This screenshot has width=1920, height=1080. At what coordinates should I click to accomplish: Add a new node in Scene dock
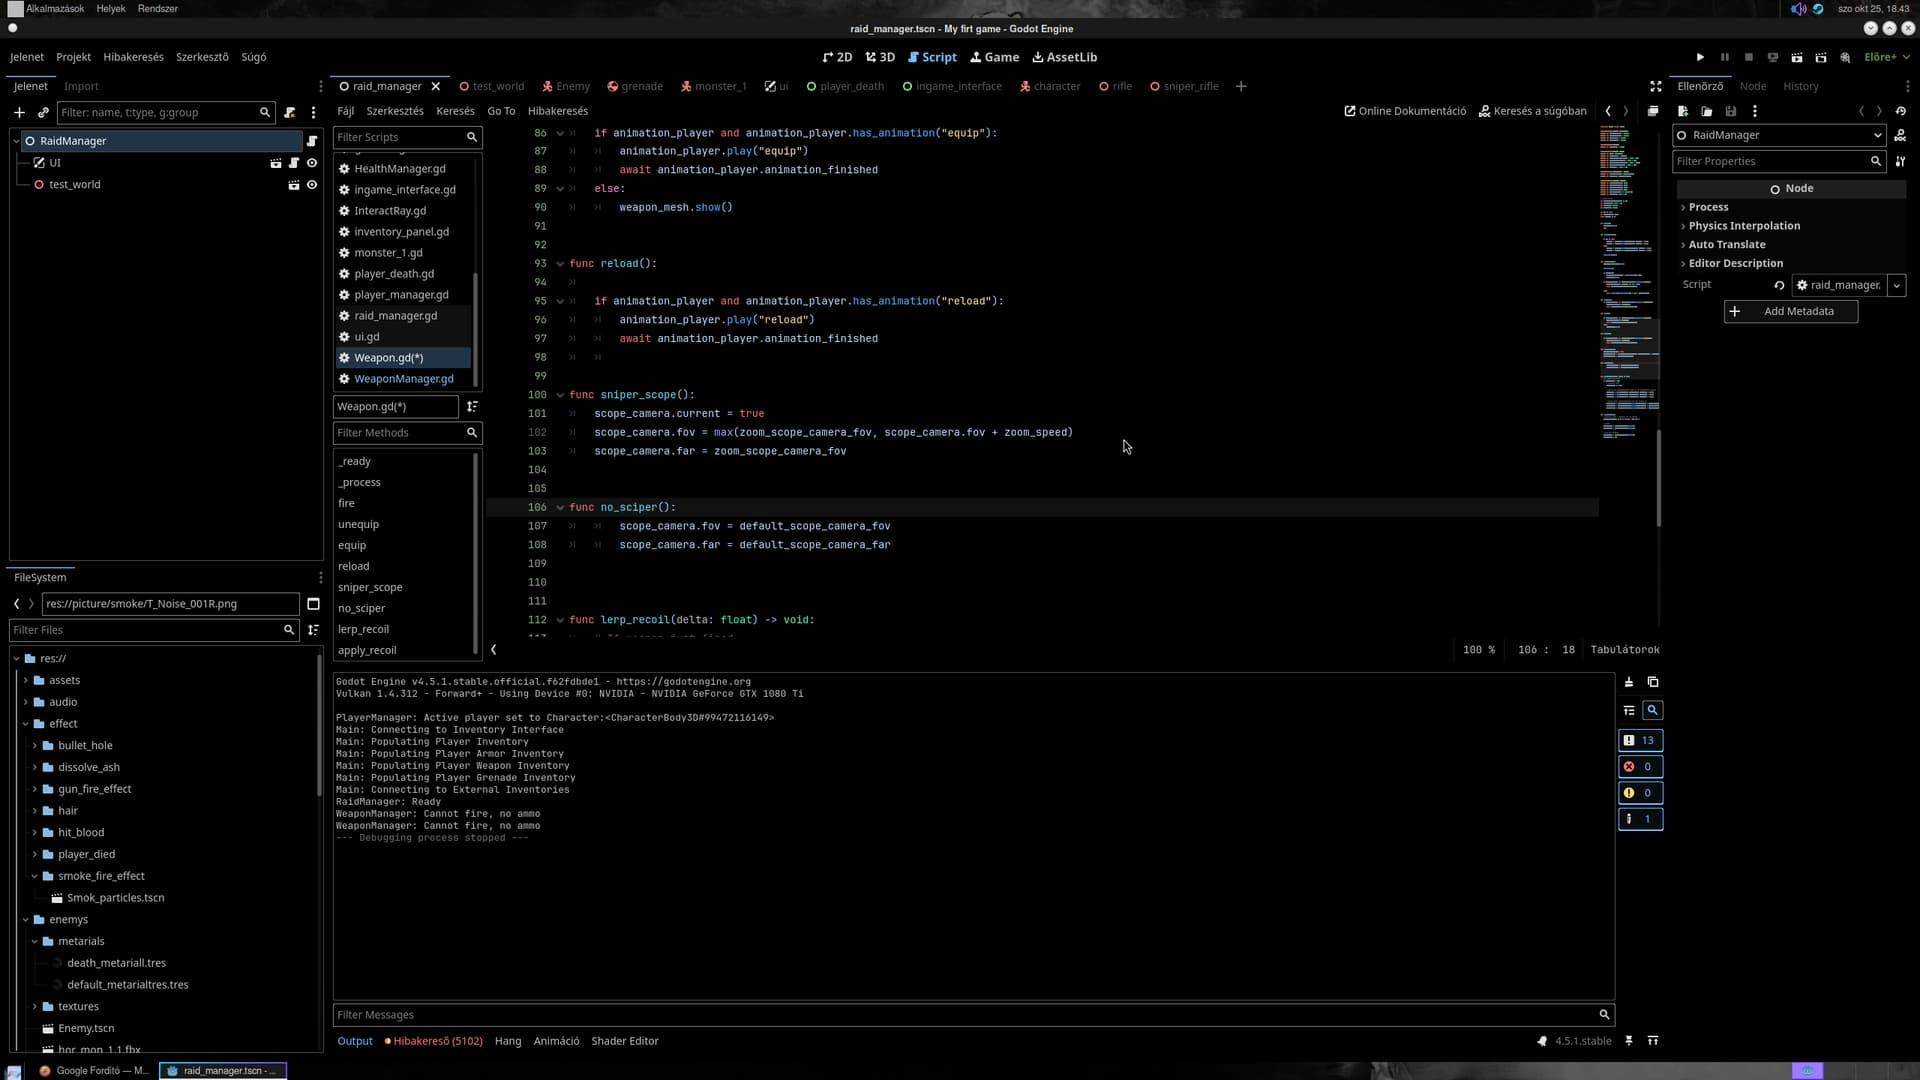(19, 112)
